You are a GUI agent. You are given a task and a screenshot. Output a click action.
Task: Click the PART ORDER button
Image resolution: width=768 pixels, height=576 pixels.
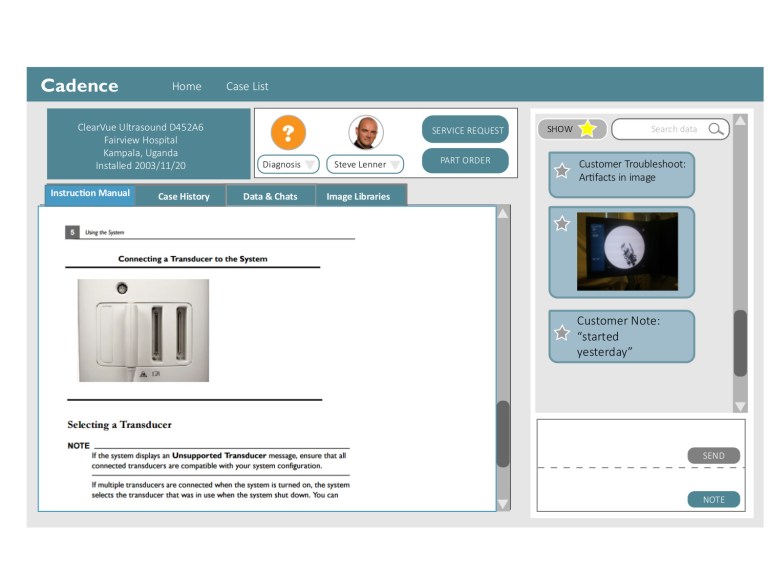[465, 160]
